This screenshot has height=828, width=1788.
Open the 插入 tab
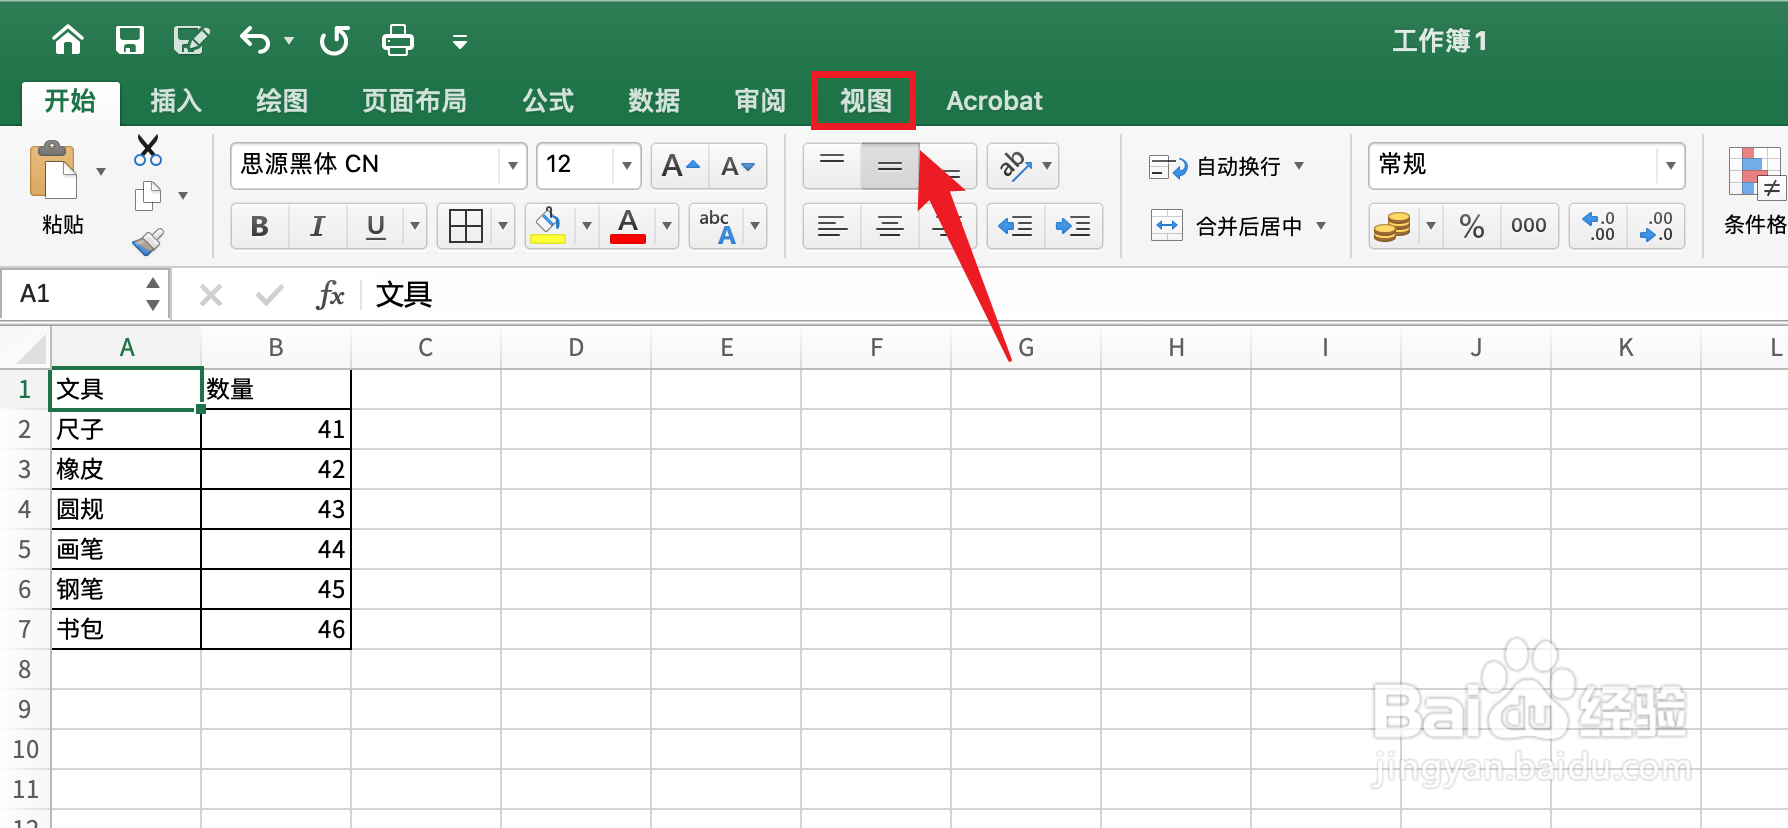176,101
